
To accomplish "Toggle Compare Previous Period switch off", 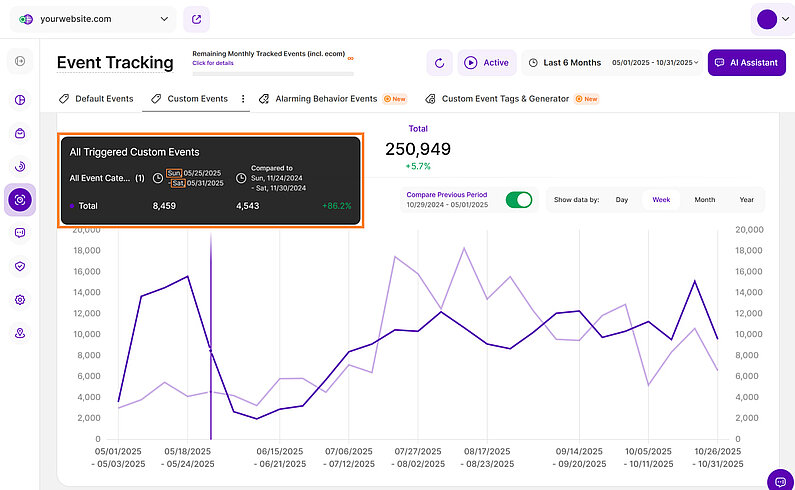I will tap(519, 199).
